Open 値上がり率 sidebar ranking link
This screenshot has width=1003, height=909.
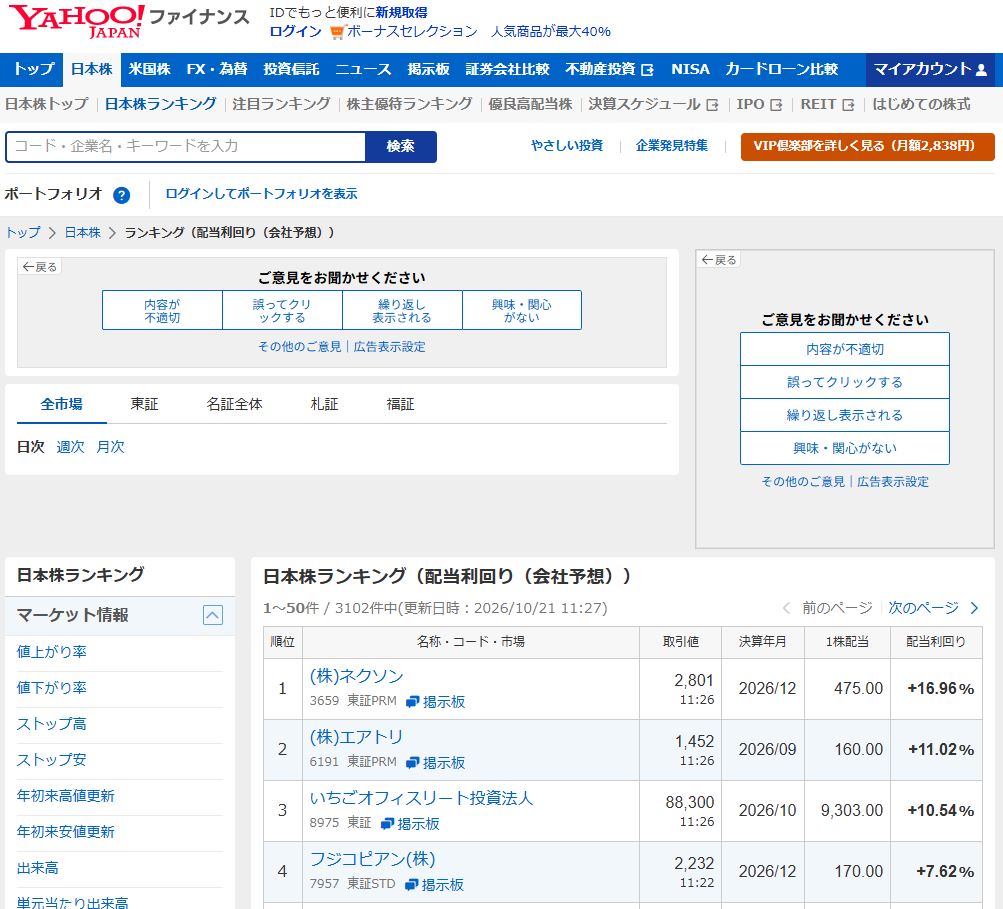[x=51, y=652]
